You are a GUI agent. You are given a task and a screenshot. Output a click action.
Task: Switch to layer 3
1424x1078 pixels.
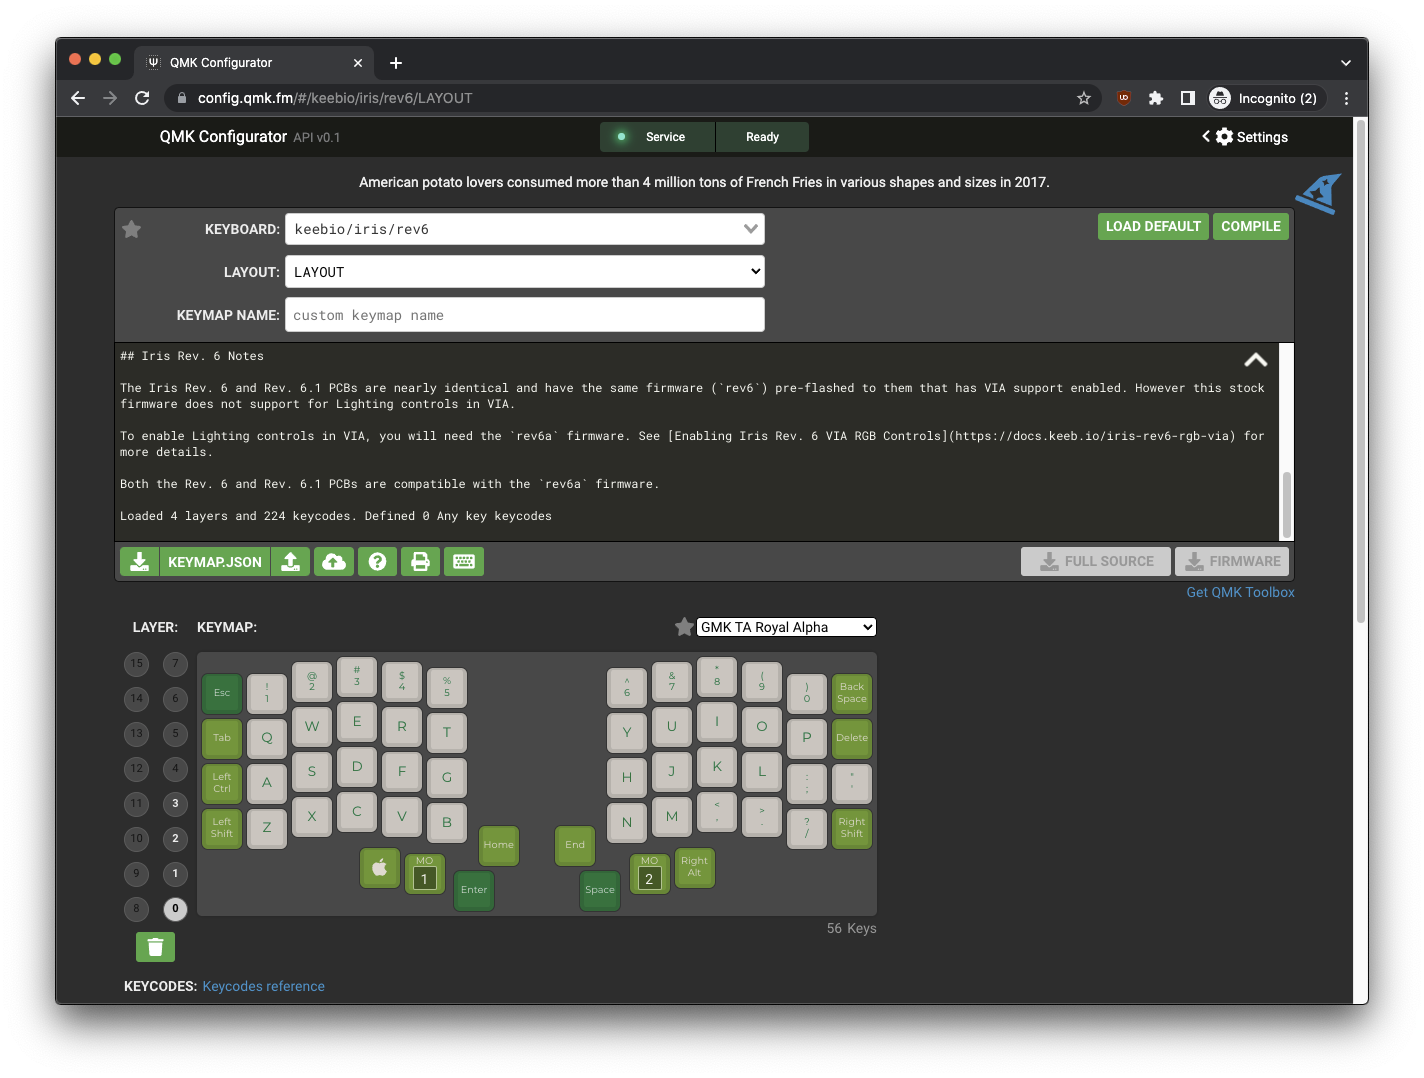[x=175, y=803]
